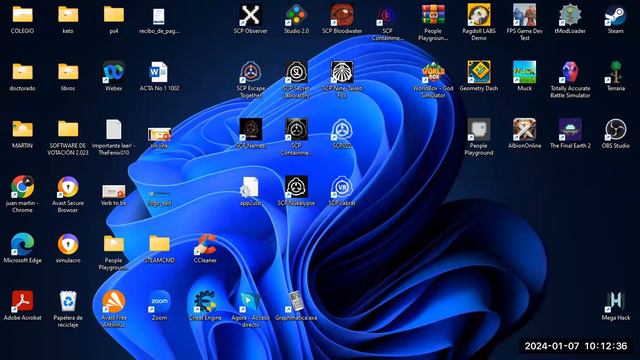Open the People Playgroun... folder
The width and height of the screenshot is (640, 360).
[113, 244]
